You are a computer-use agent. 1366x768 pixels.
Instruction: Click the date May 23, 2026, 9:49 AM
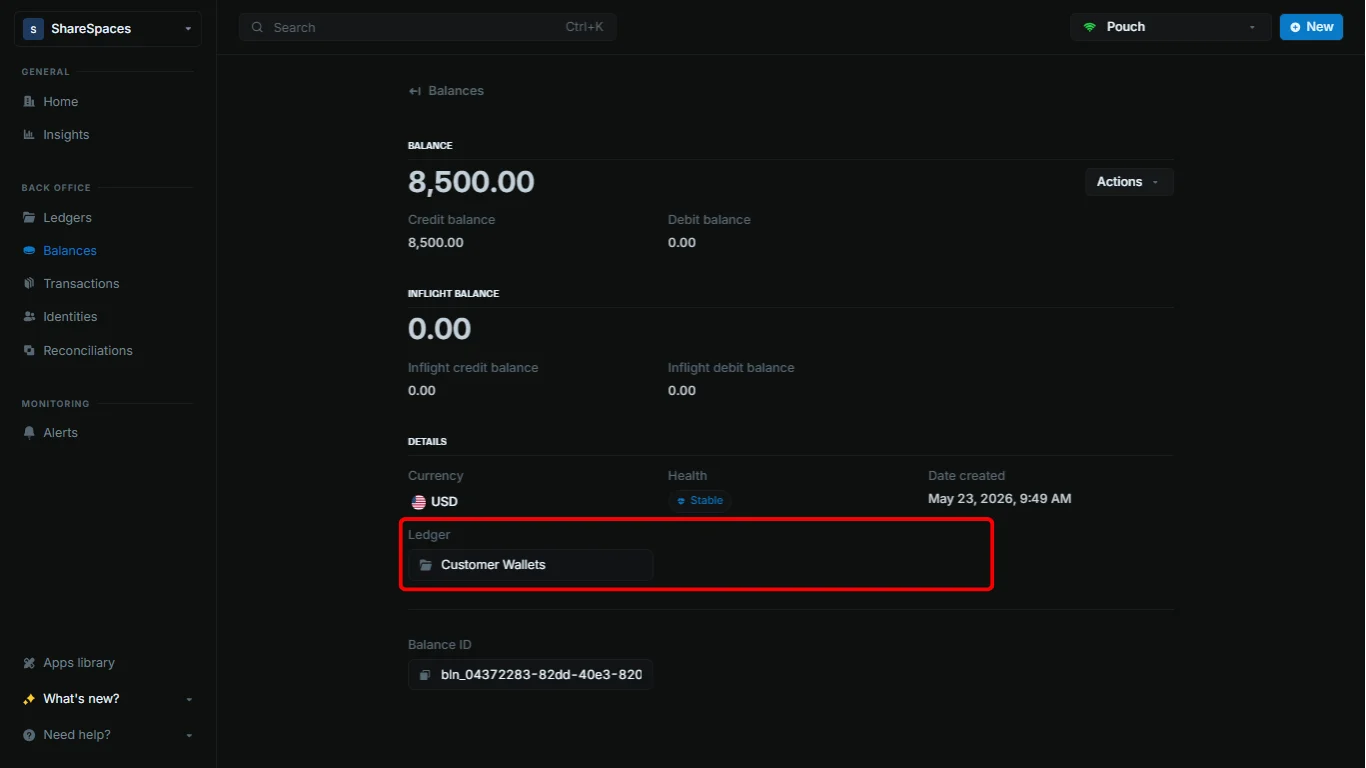click(x=999, y=498)
